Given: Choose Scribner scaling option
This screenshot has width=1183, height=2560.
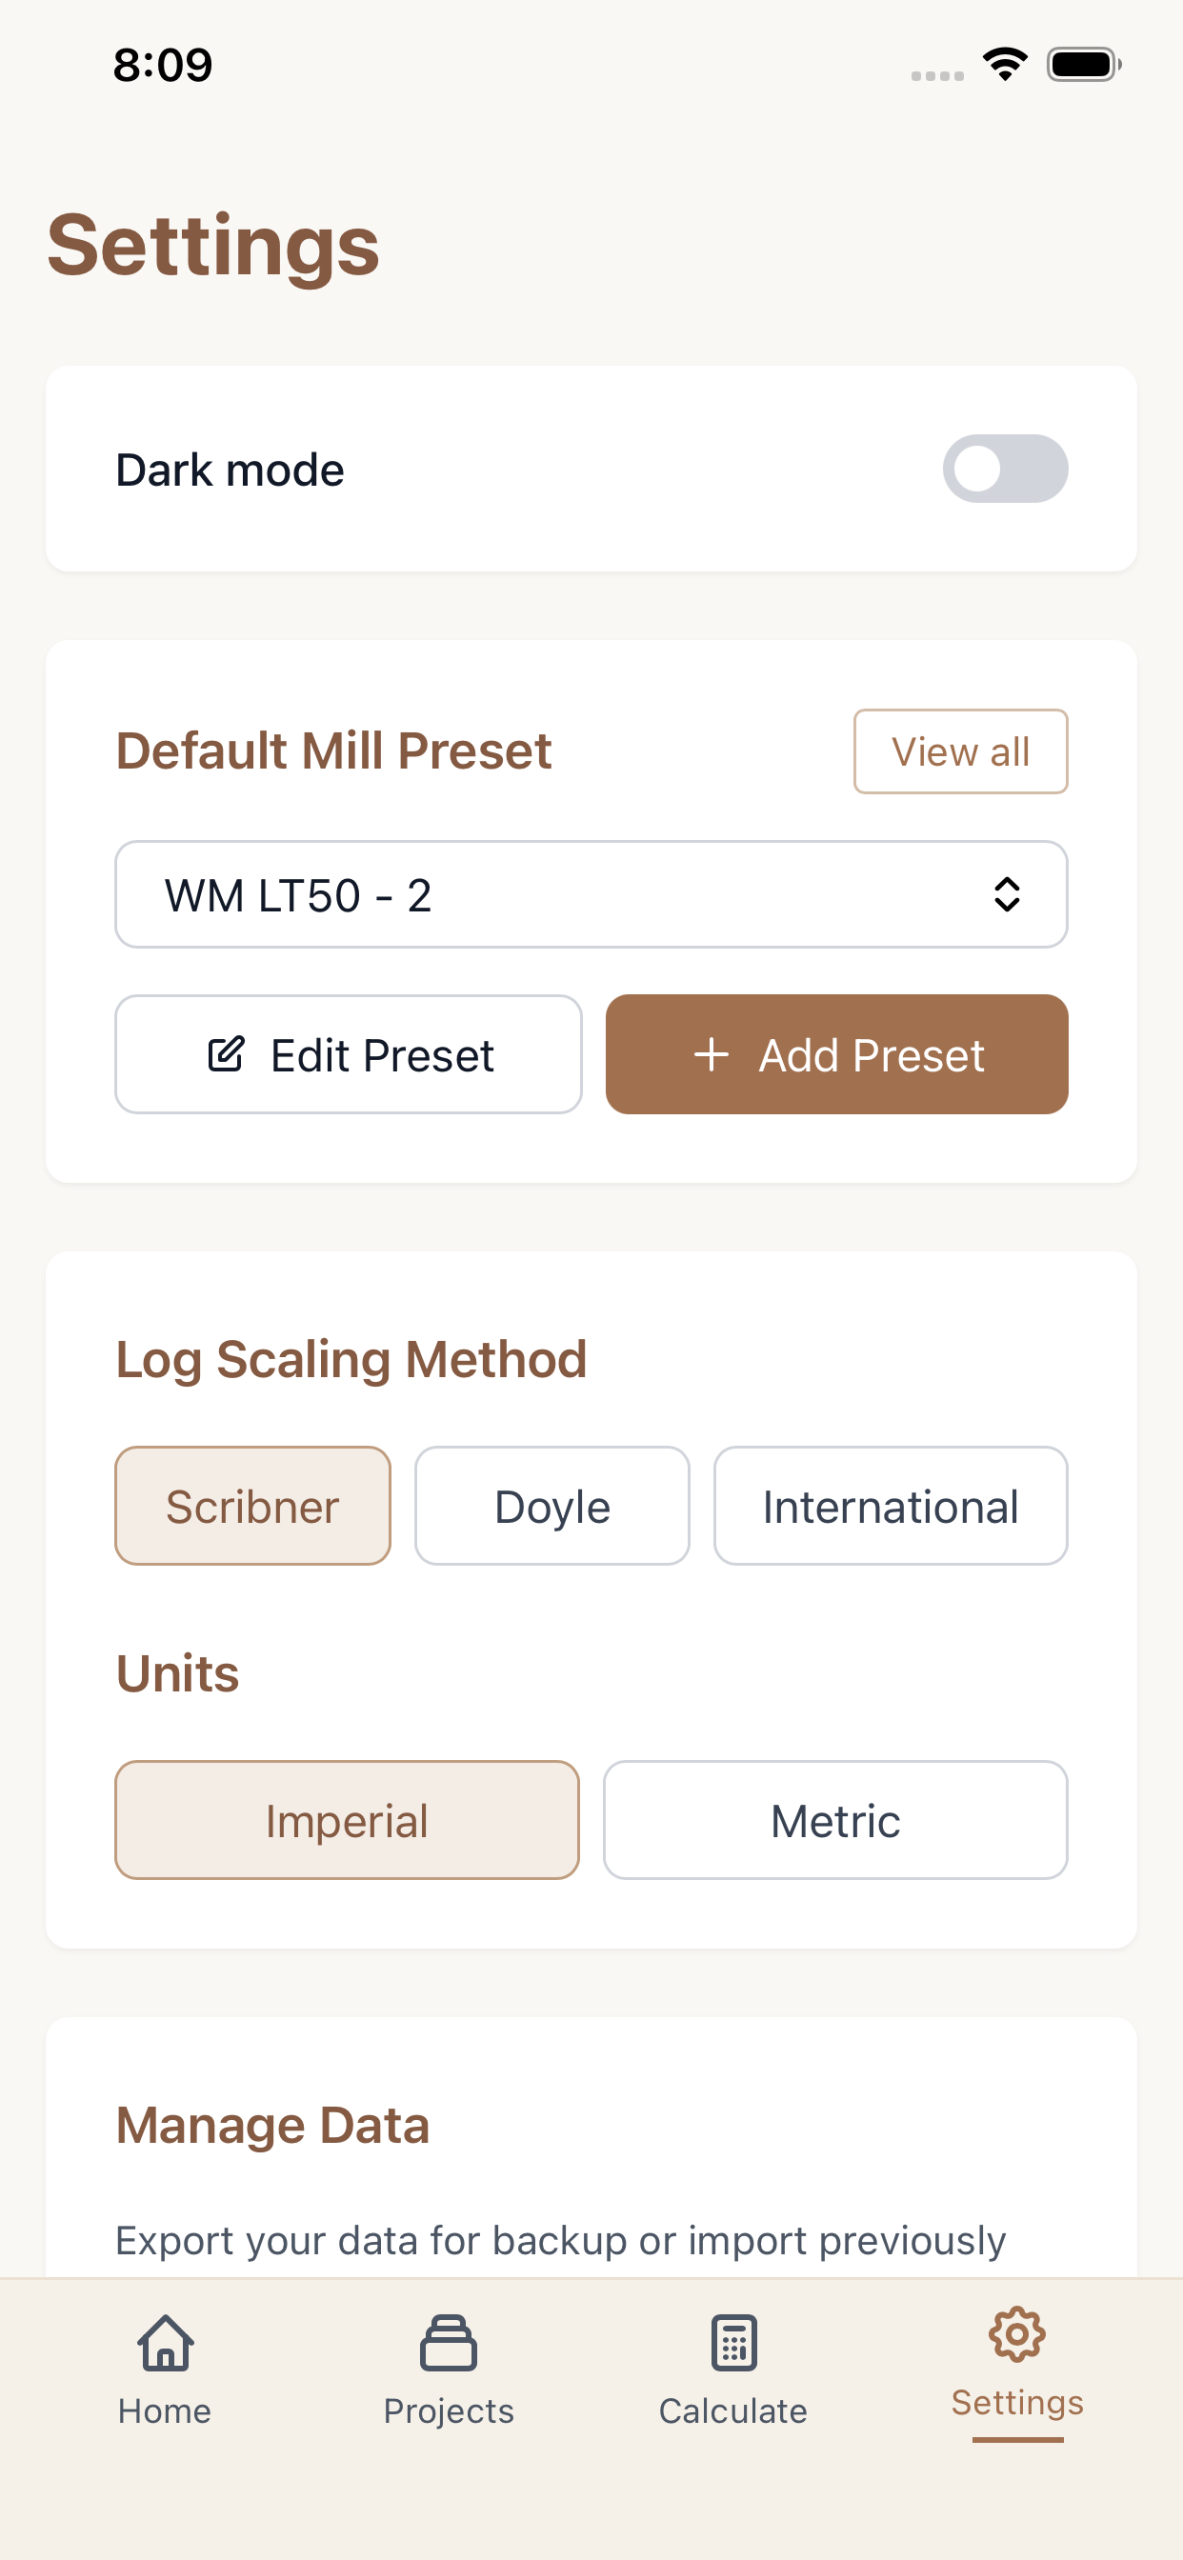Looking at the screenshot, I should point(253,1506).
